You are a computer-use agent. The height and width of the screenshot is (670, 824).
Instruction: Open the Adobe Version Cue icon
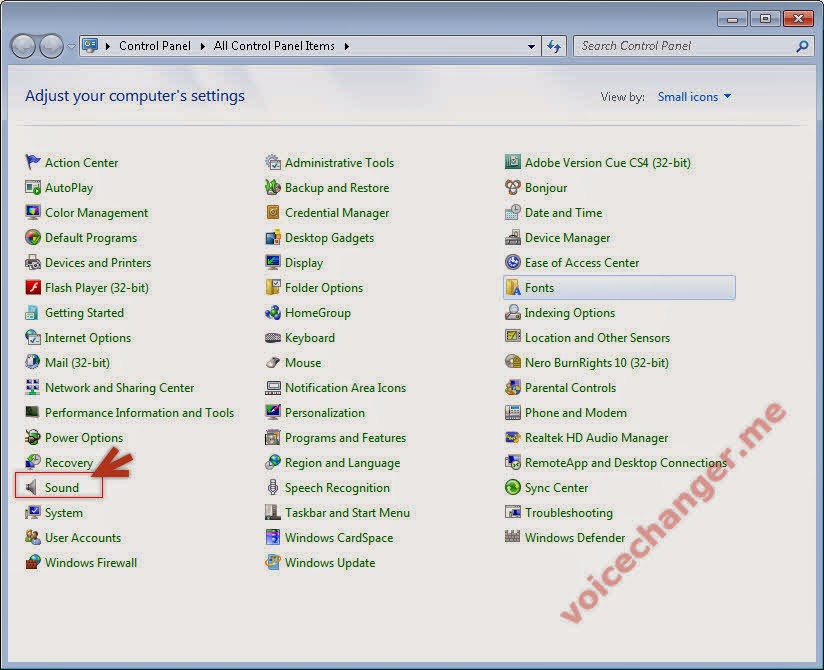tap(513, 162)
